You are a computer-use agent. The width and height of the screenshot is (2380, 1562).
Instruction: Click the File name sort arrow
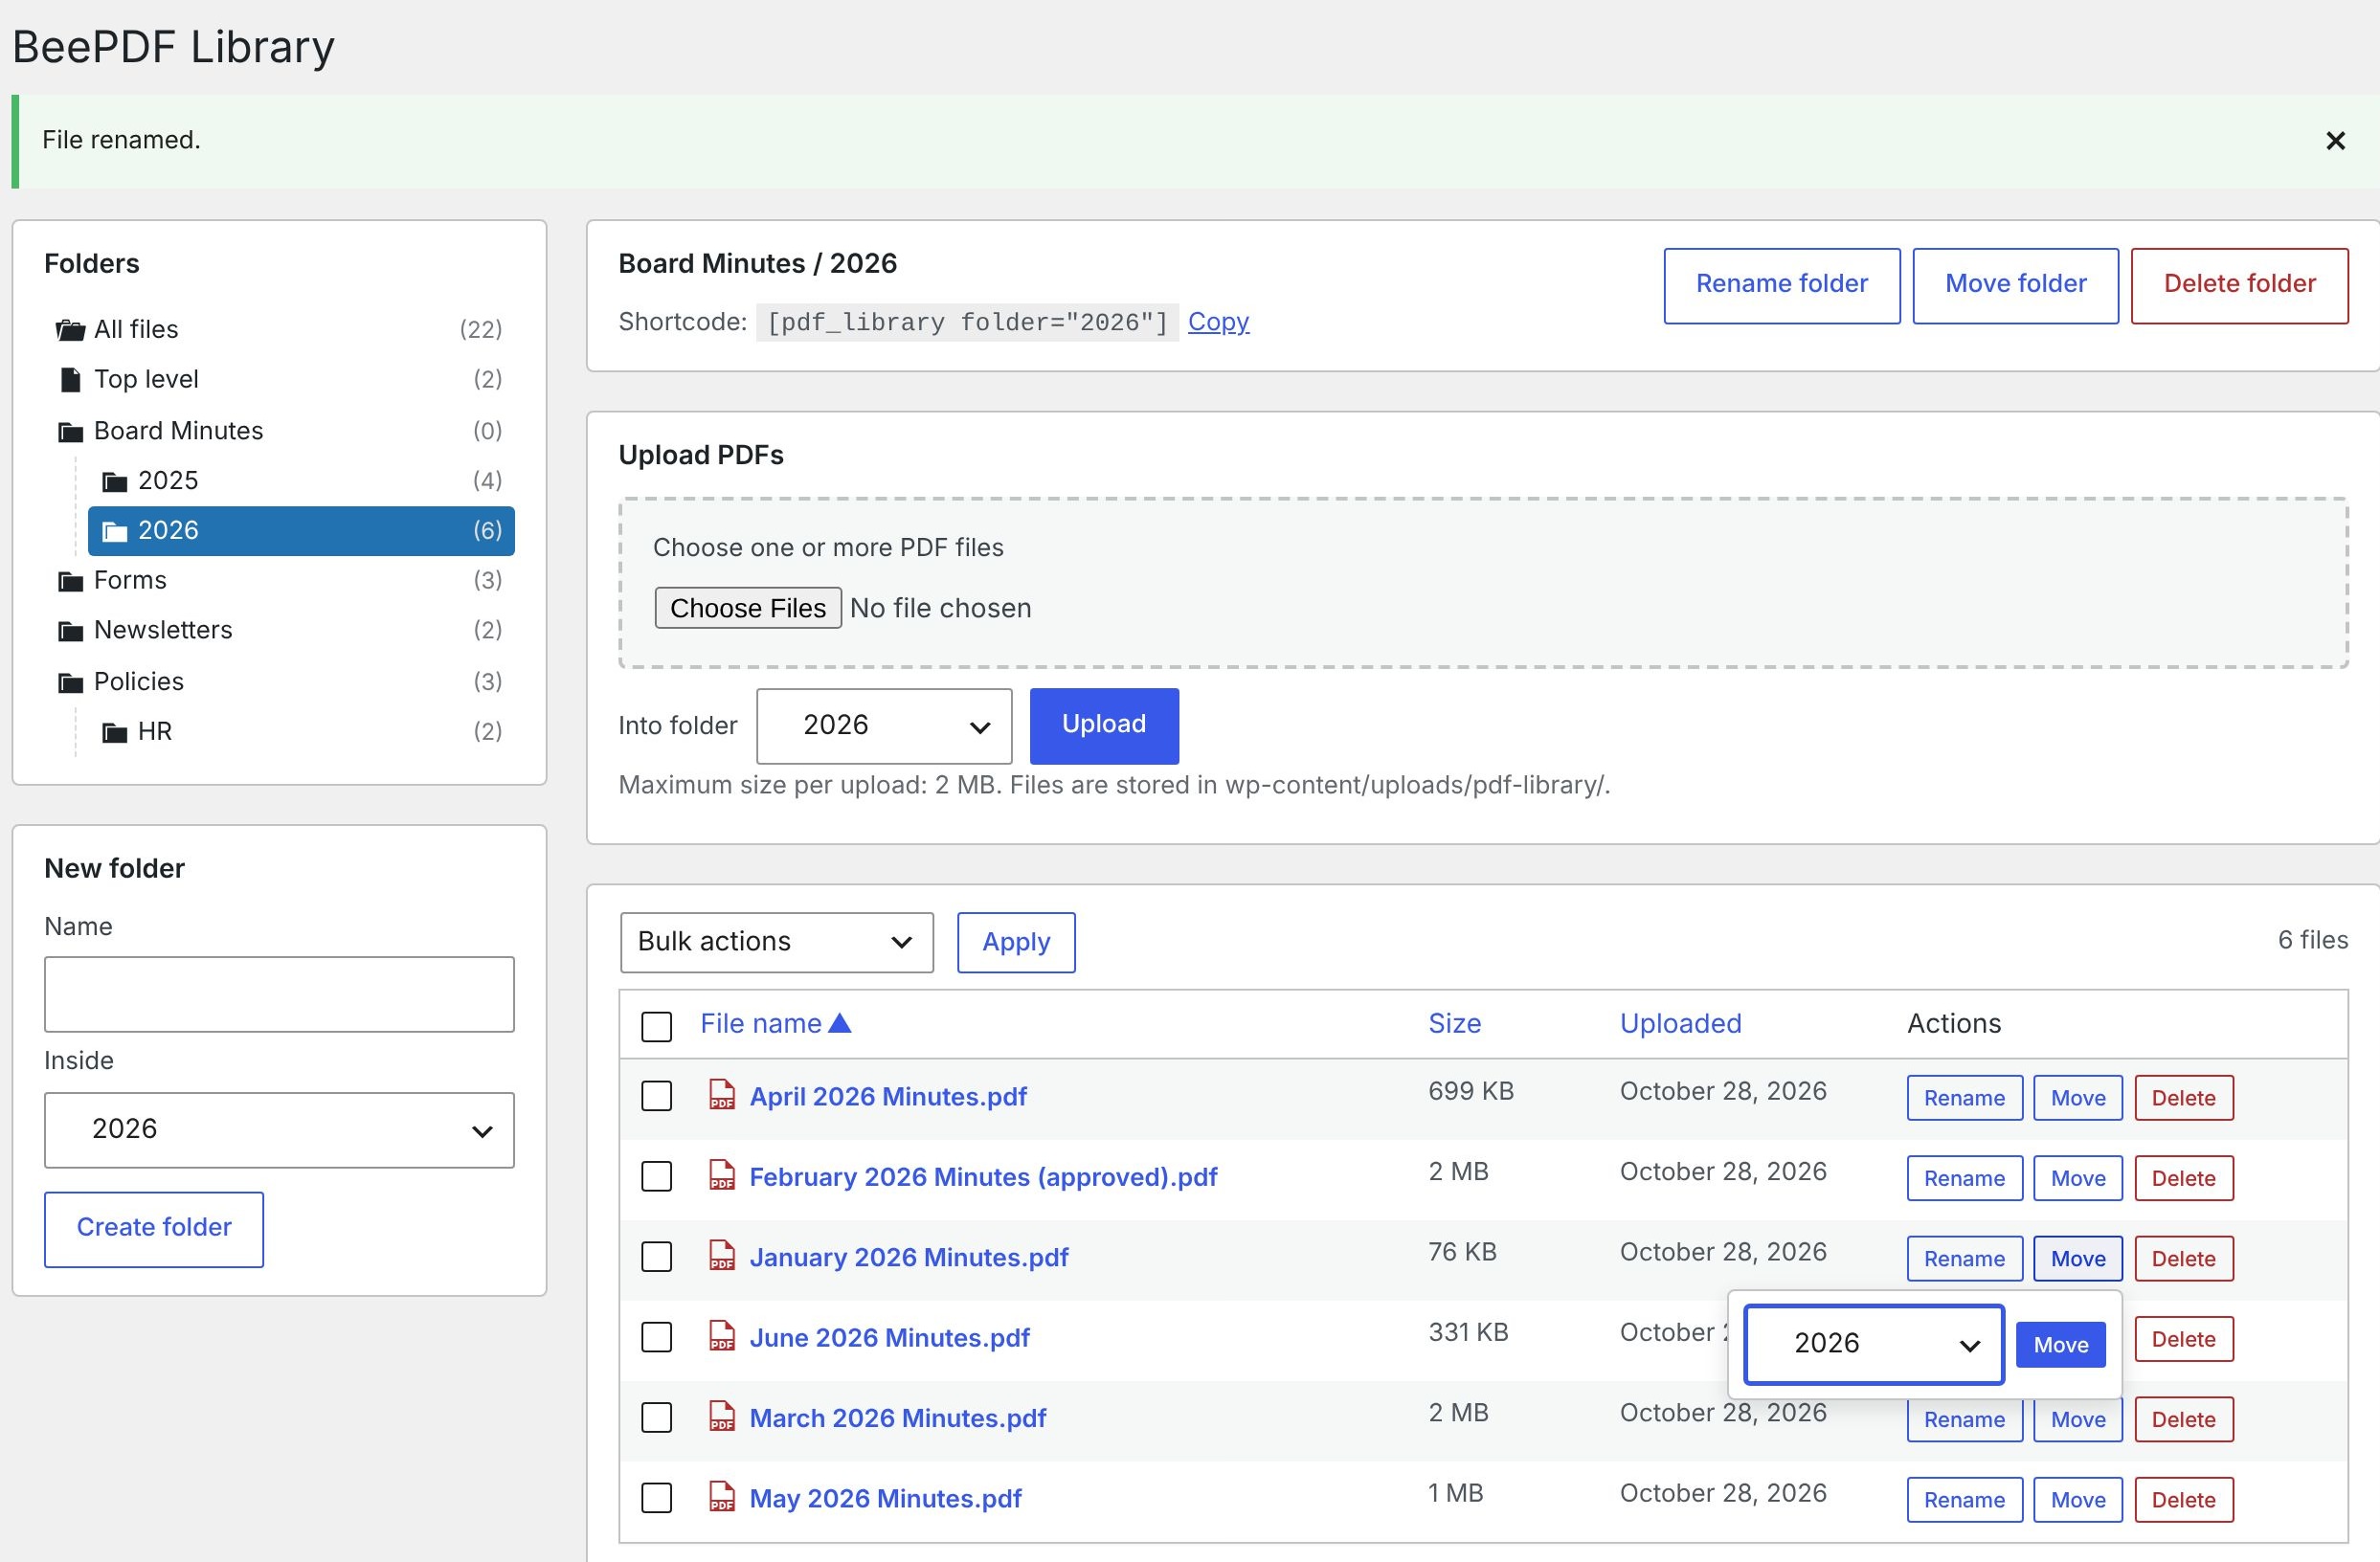tap(840, 1023)
